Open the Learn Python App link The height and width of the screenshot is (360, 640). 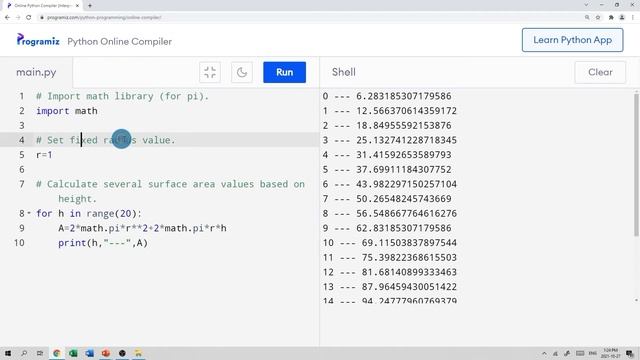572,40
